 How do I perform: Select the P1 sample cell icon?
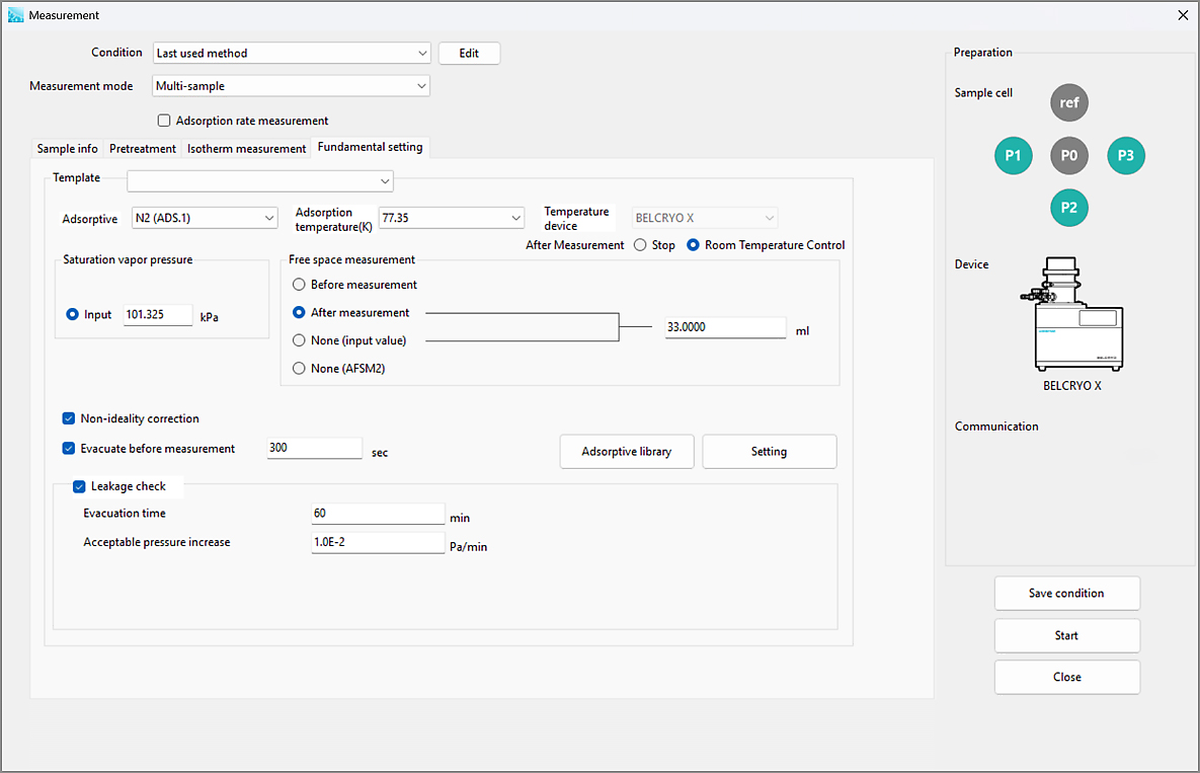tap(1013, 156)
